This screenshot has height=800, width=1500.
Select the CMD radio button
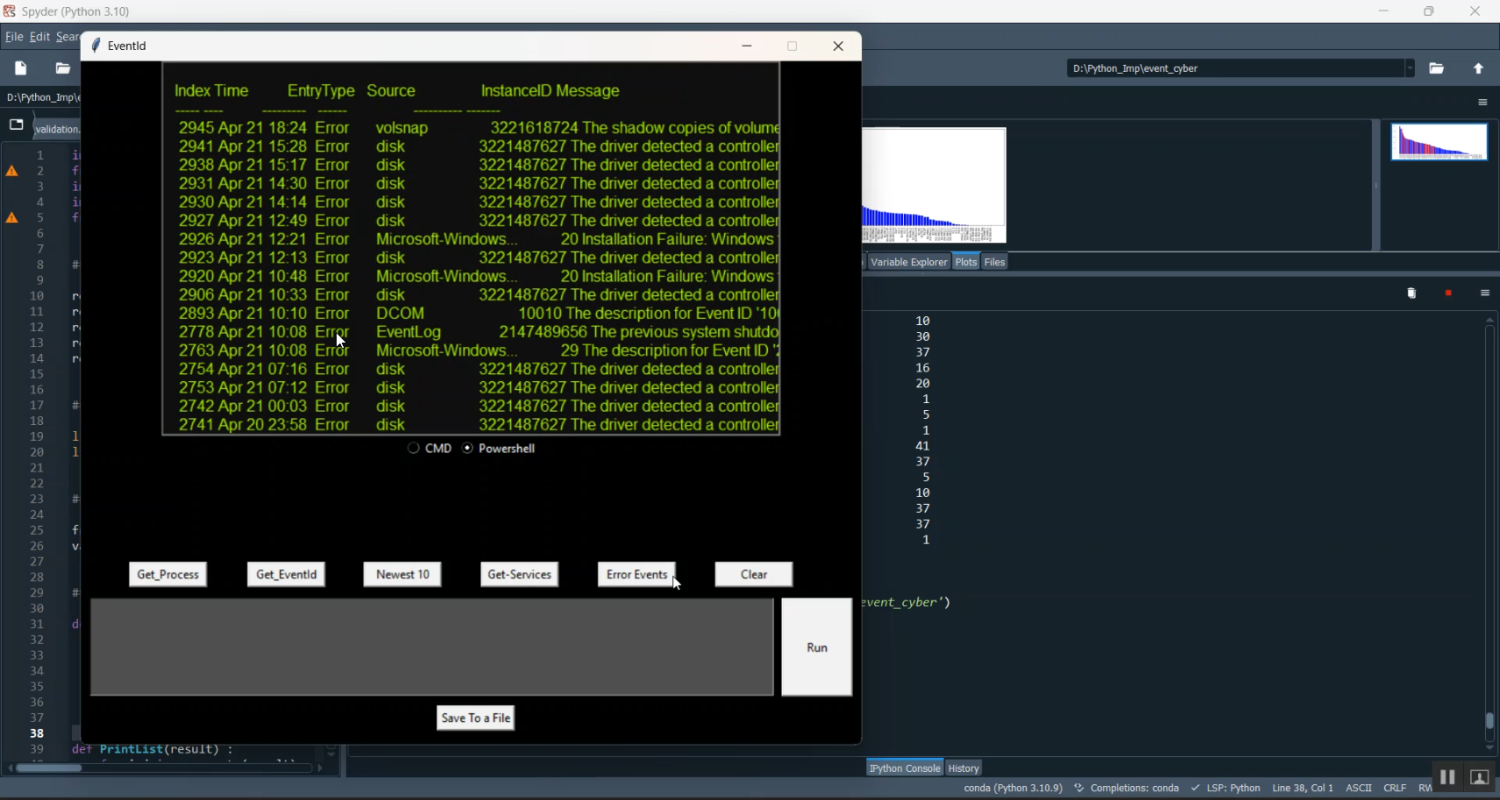click(413, 448)
